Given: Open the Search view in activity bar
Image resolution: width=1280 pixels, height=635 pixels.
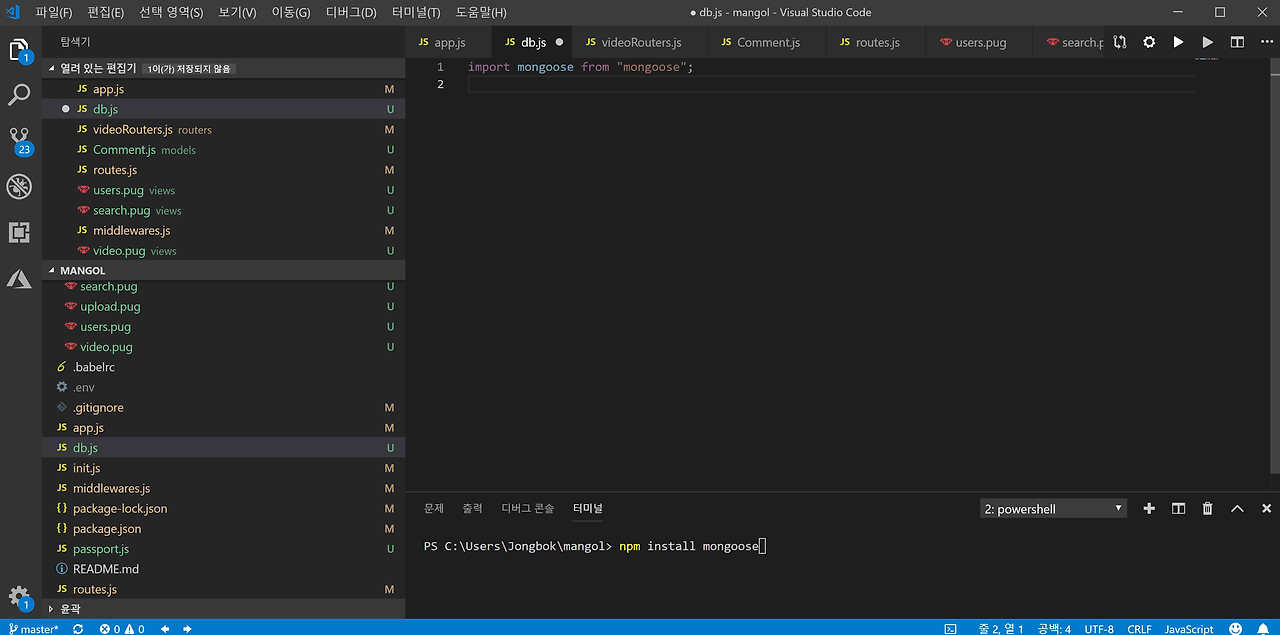Looking at the screenshot, I should pos(19,96).
